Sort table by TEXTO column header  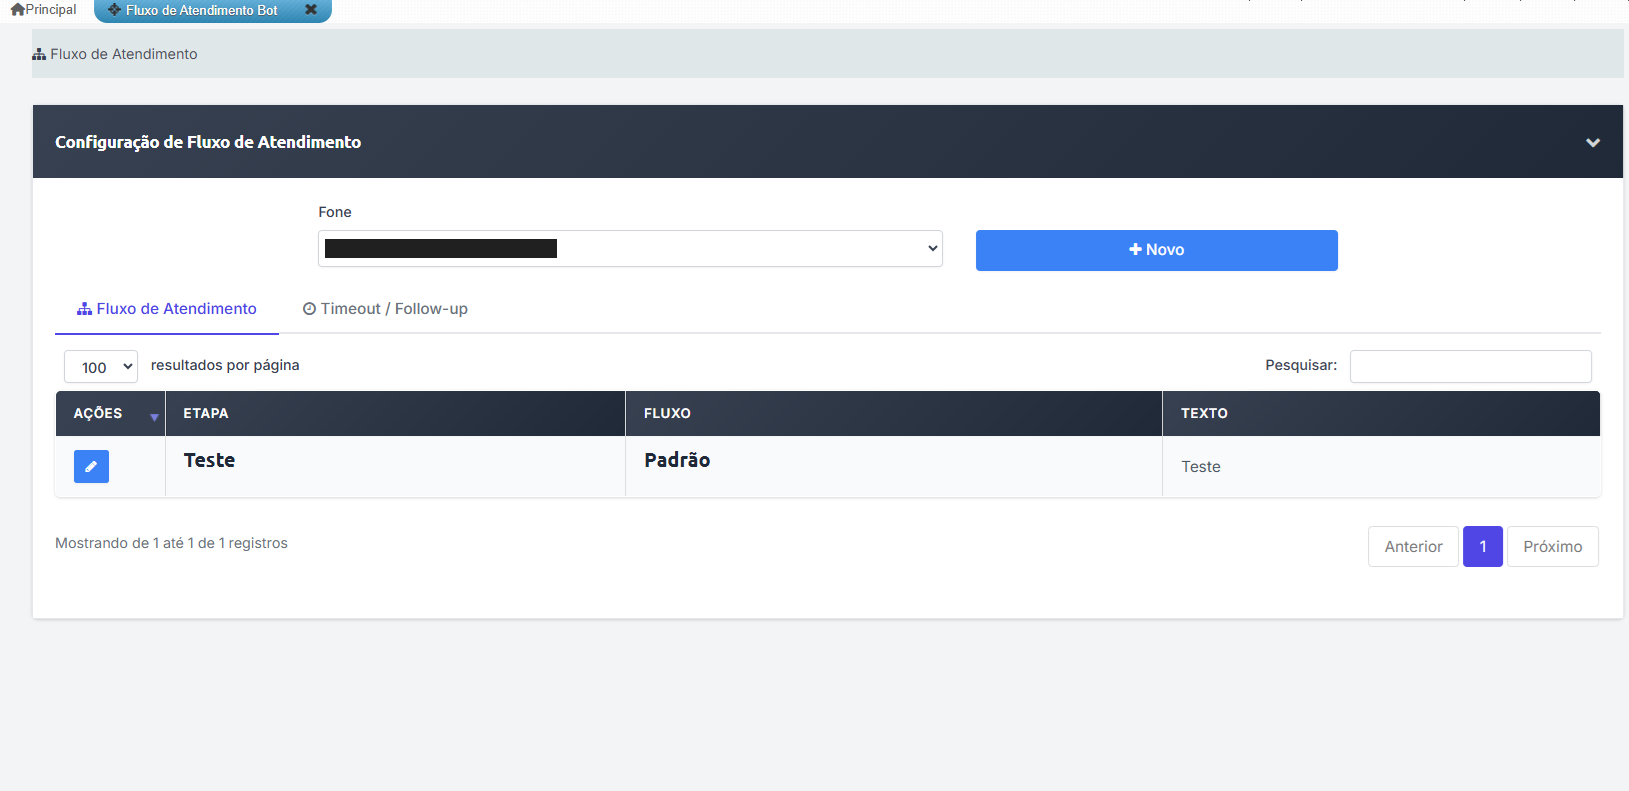pos(1381,413)
